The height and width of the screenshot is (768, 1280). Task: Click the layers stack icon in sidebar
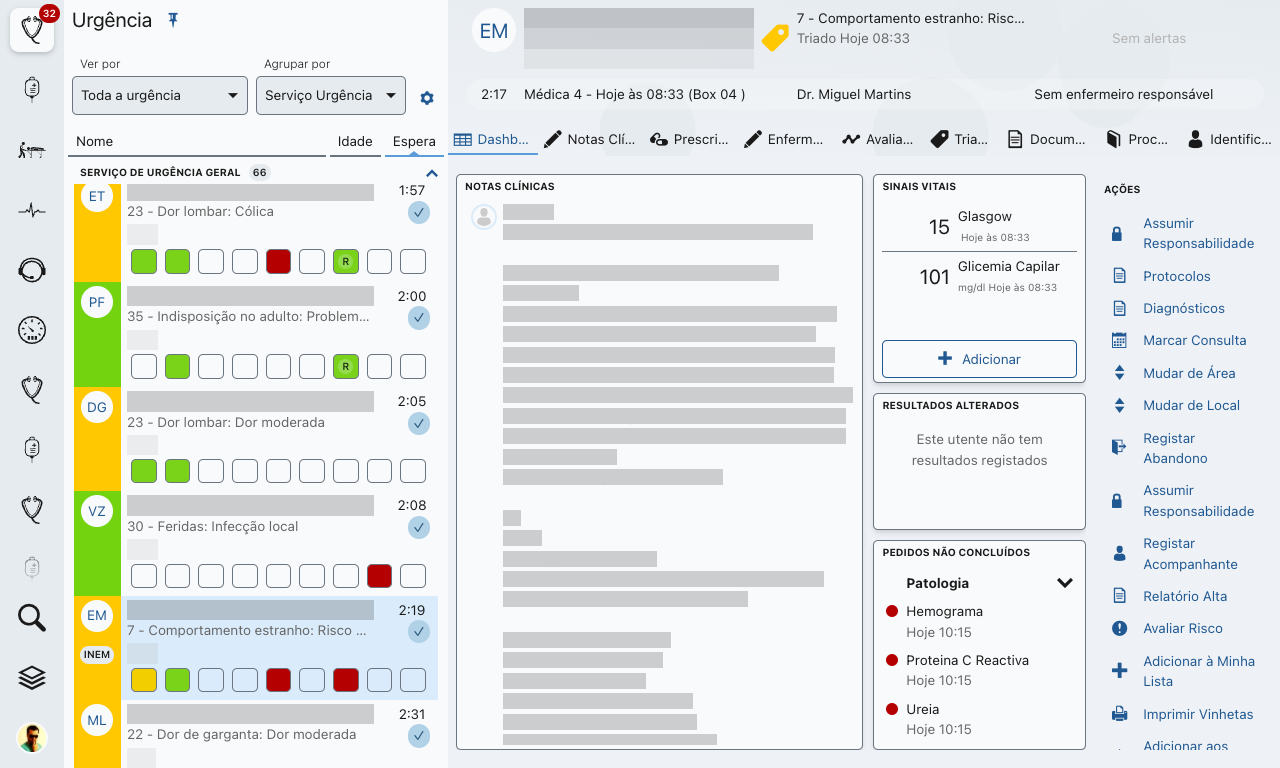pyautogui.click(x=32, y=677)
